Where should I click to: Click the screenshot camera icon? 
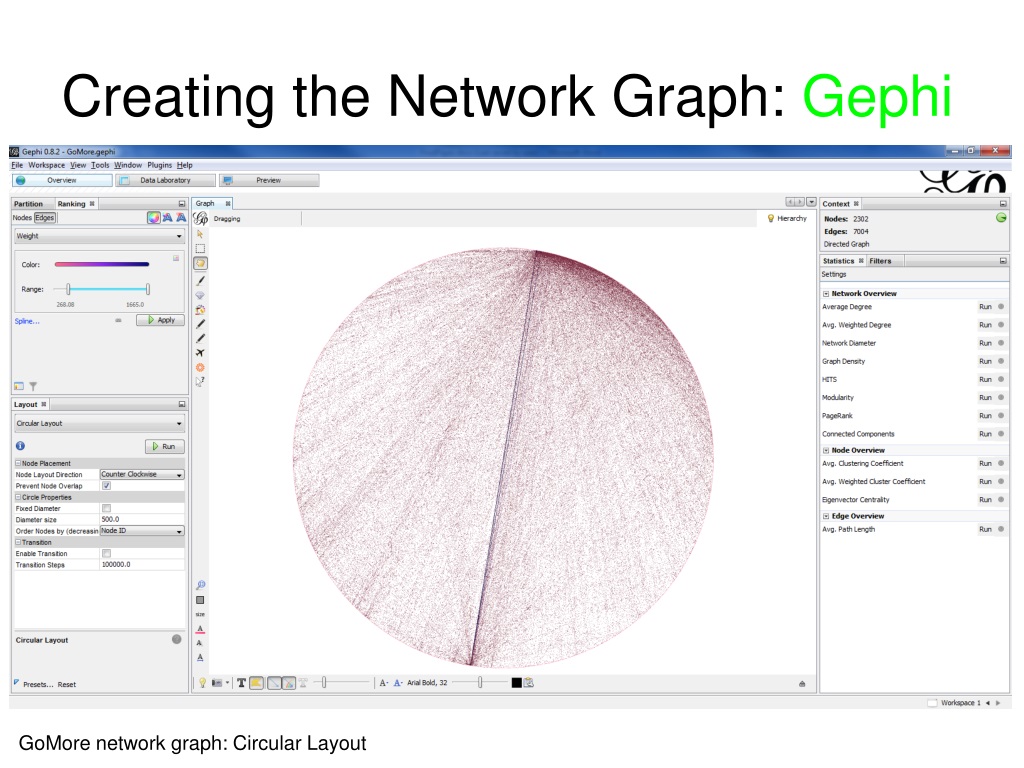click(217, 683)
